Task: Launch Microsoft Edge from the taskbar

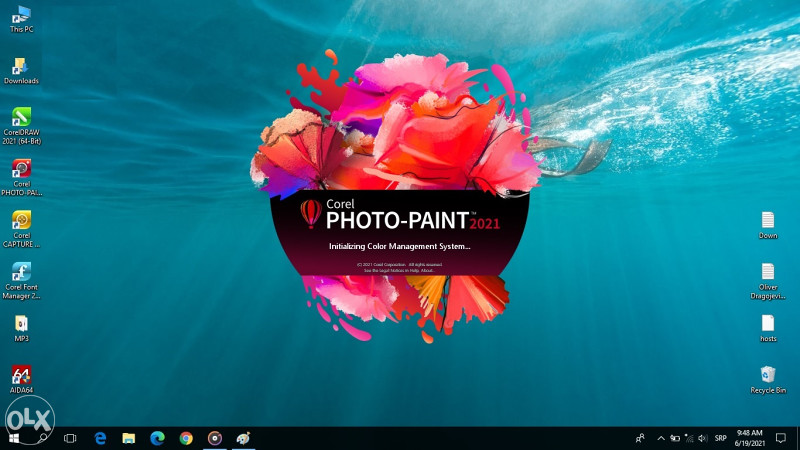Action: tap(157, 438)
